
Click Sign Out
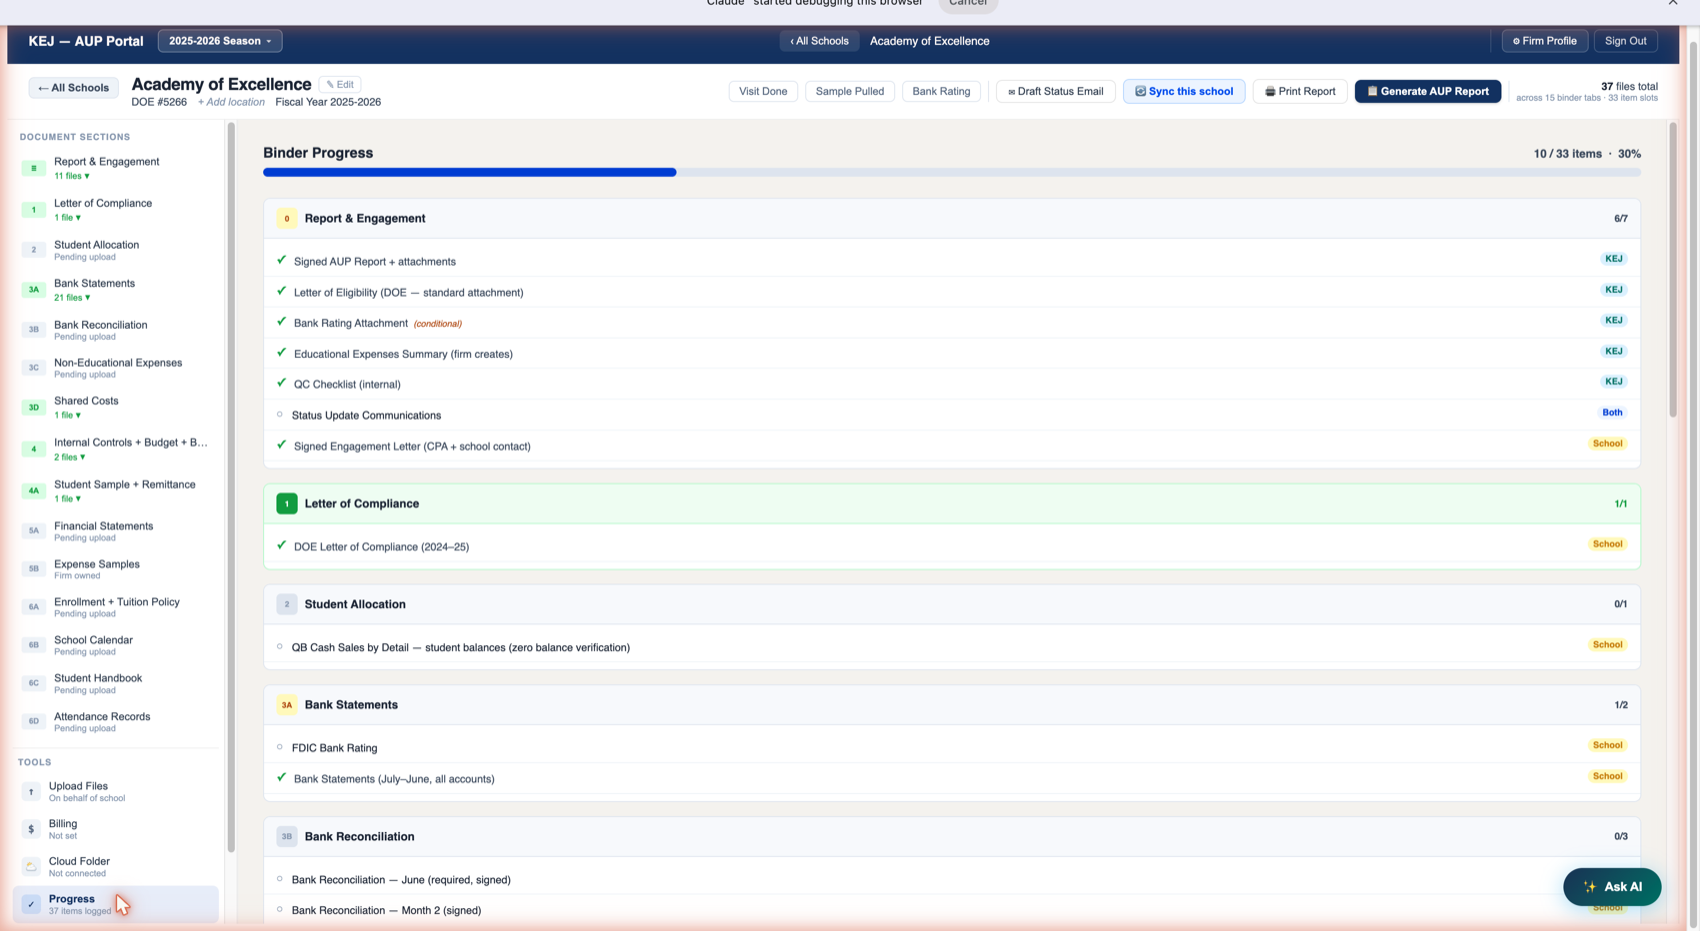click(x=1625, y=41)
